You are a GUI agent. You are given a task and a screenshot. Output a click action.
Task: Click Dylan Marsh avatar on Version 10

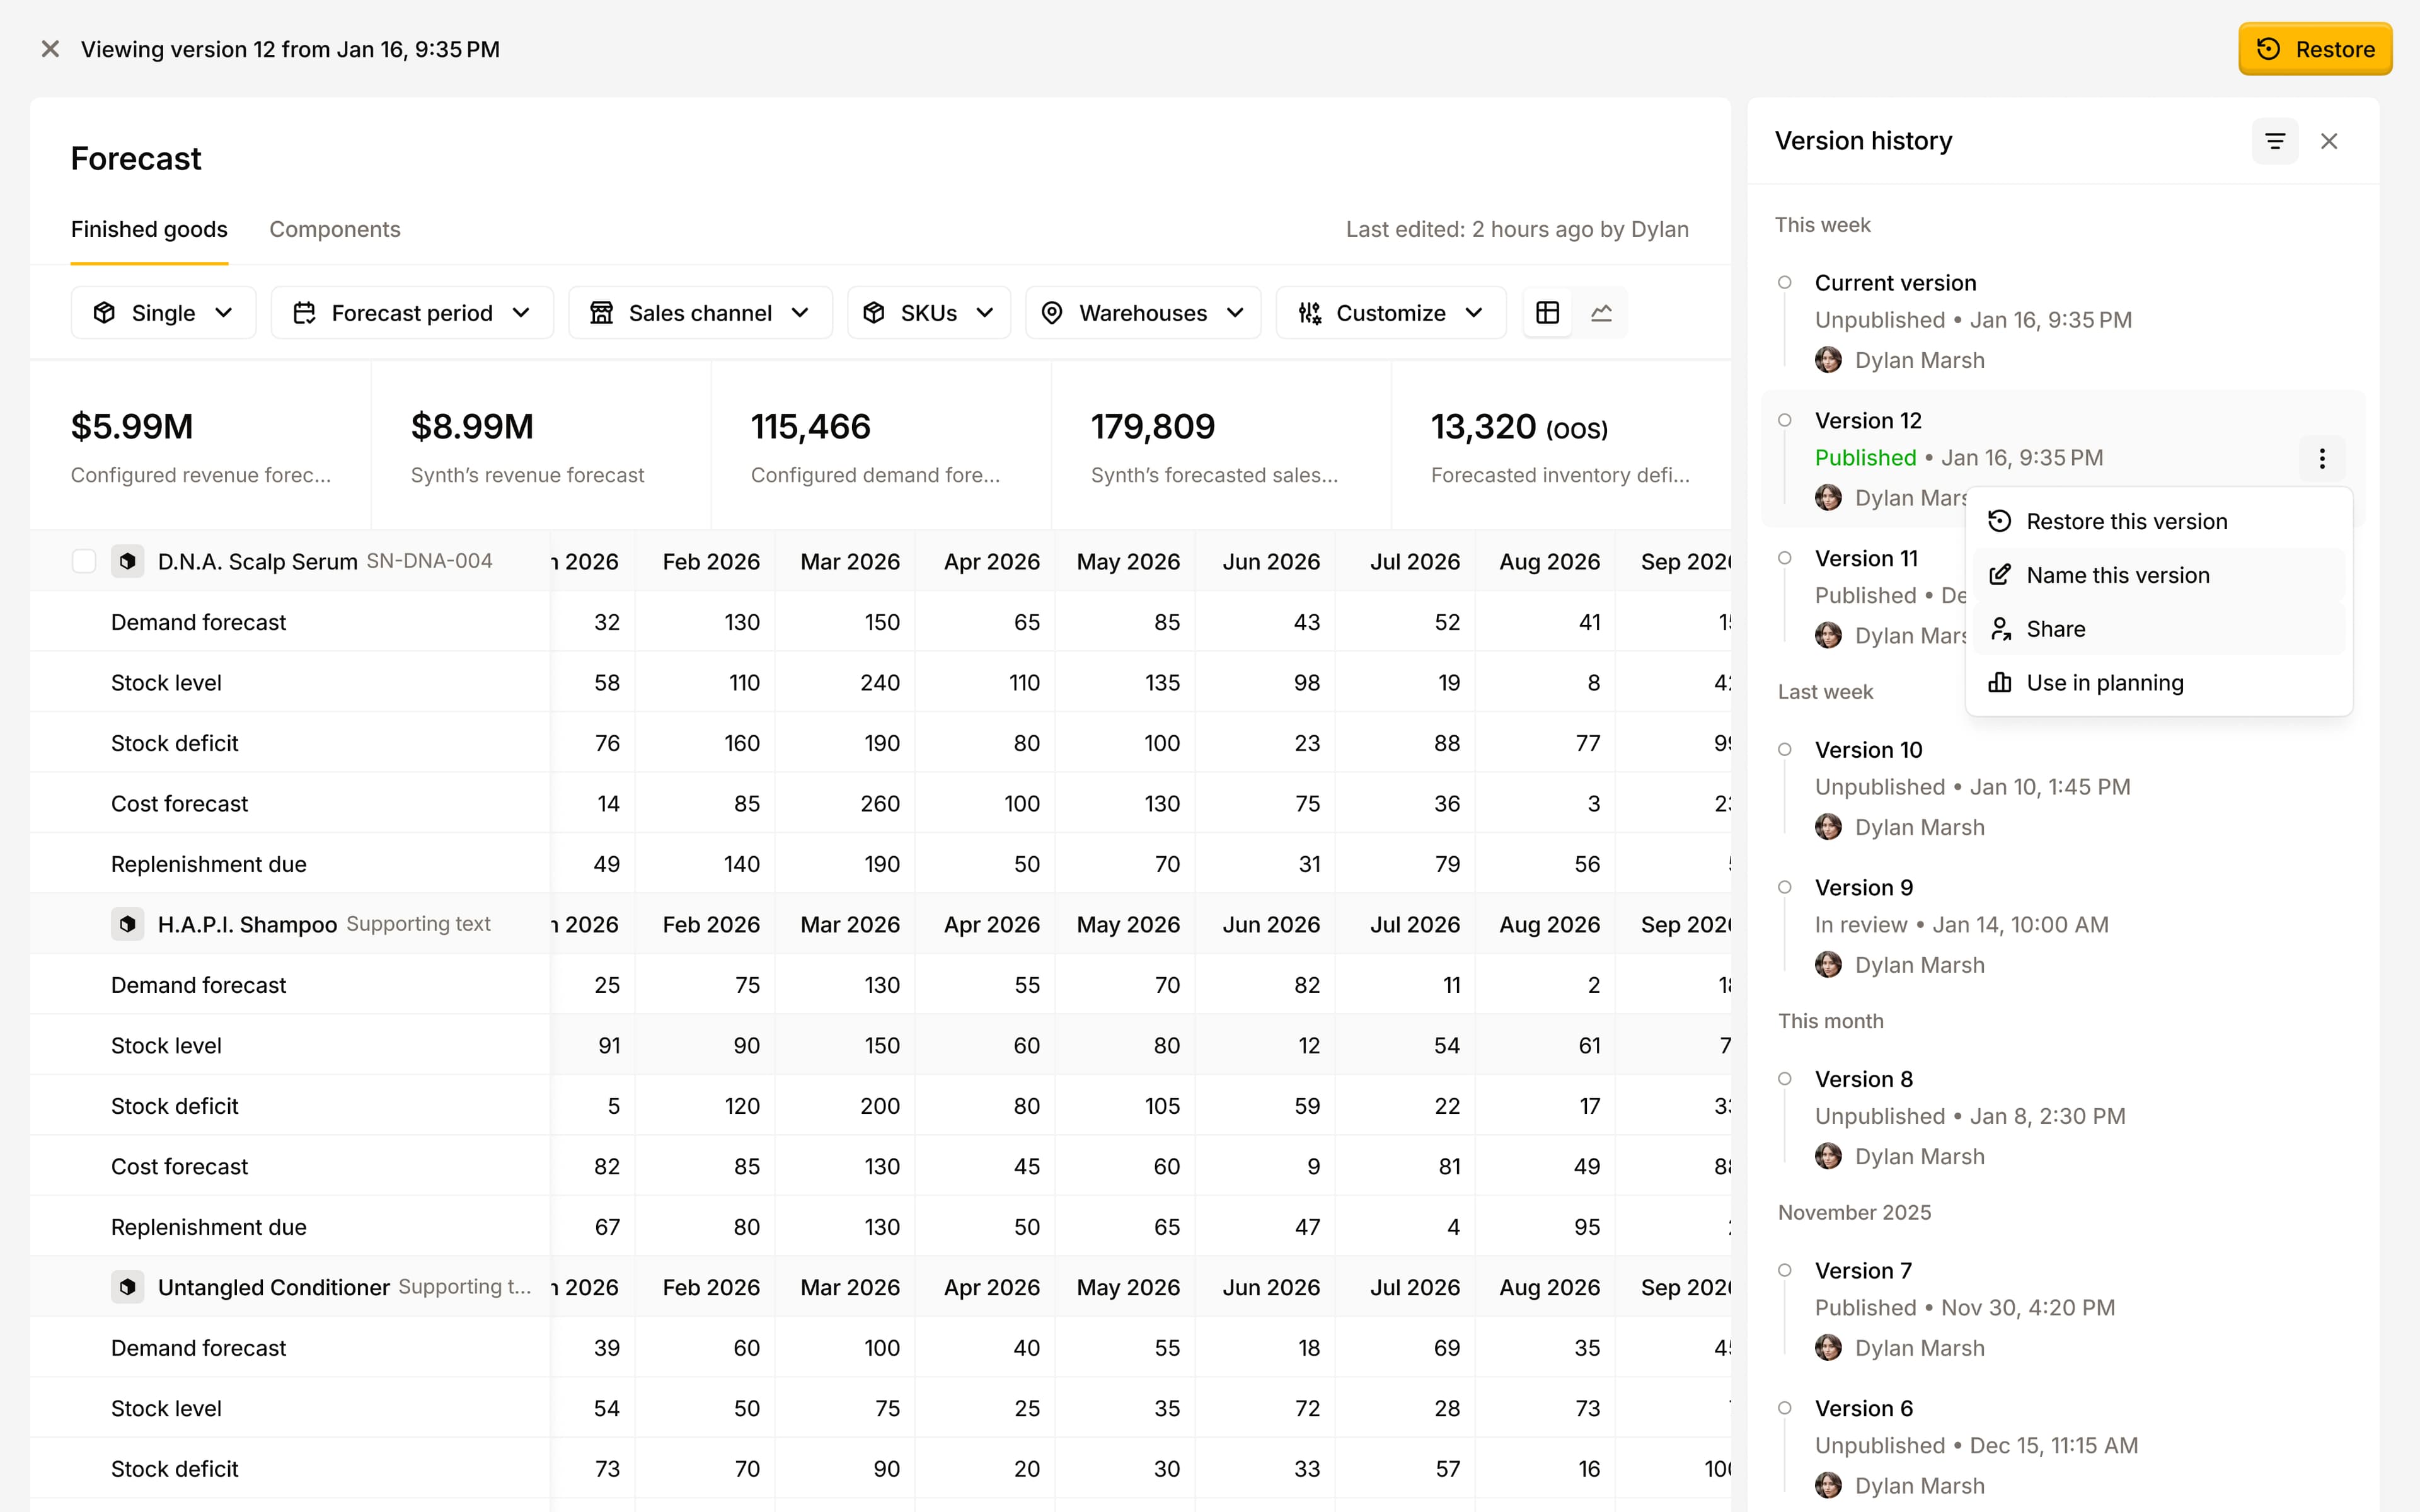tap(1828, 827)
